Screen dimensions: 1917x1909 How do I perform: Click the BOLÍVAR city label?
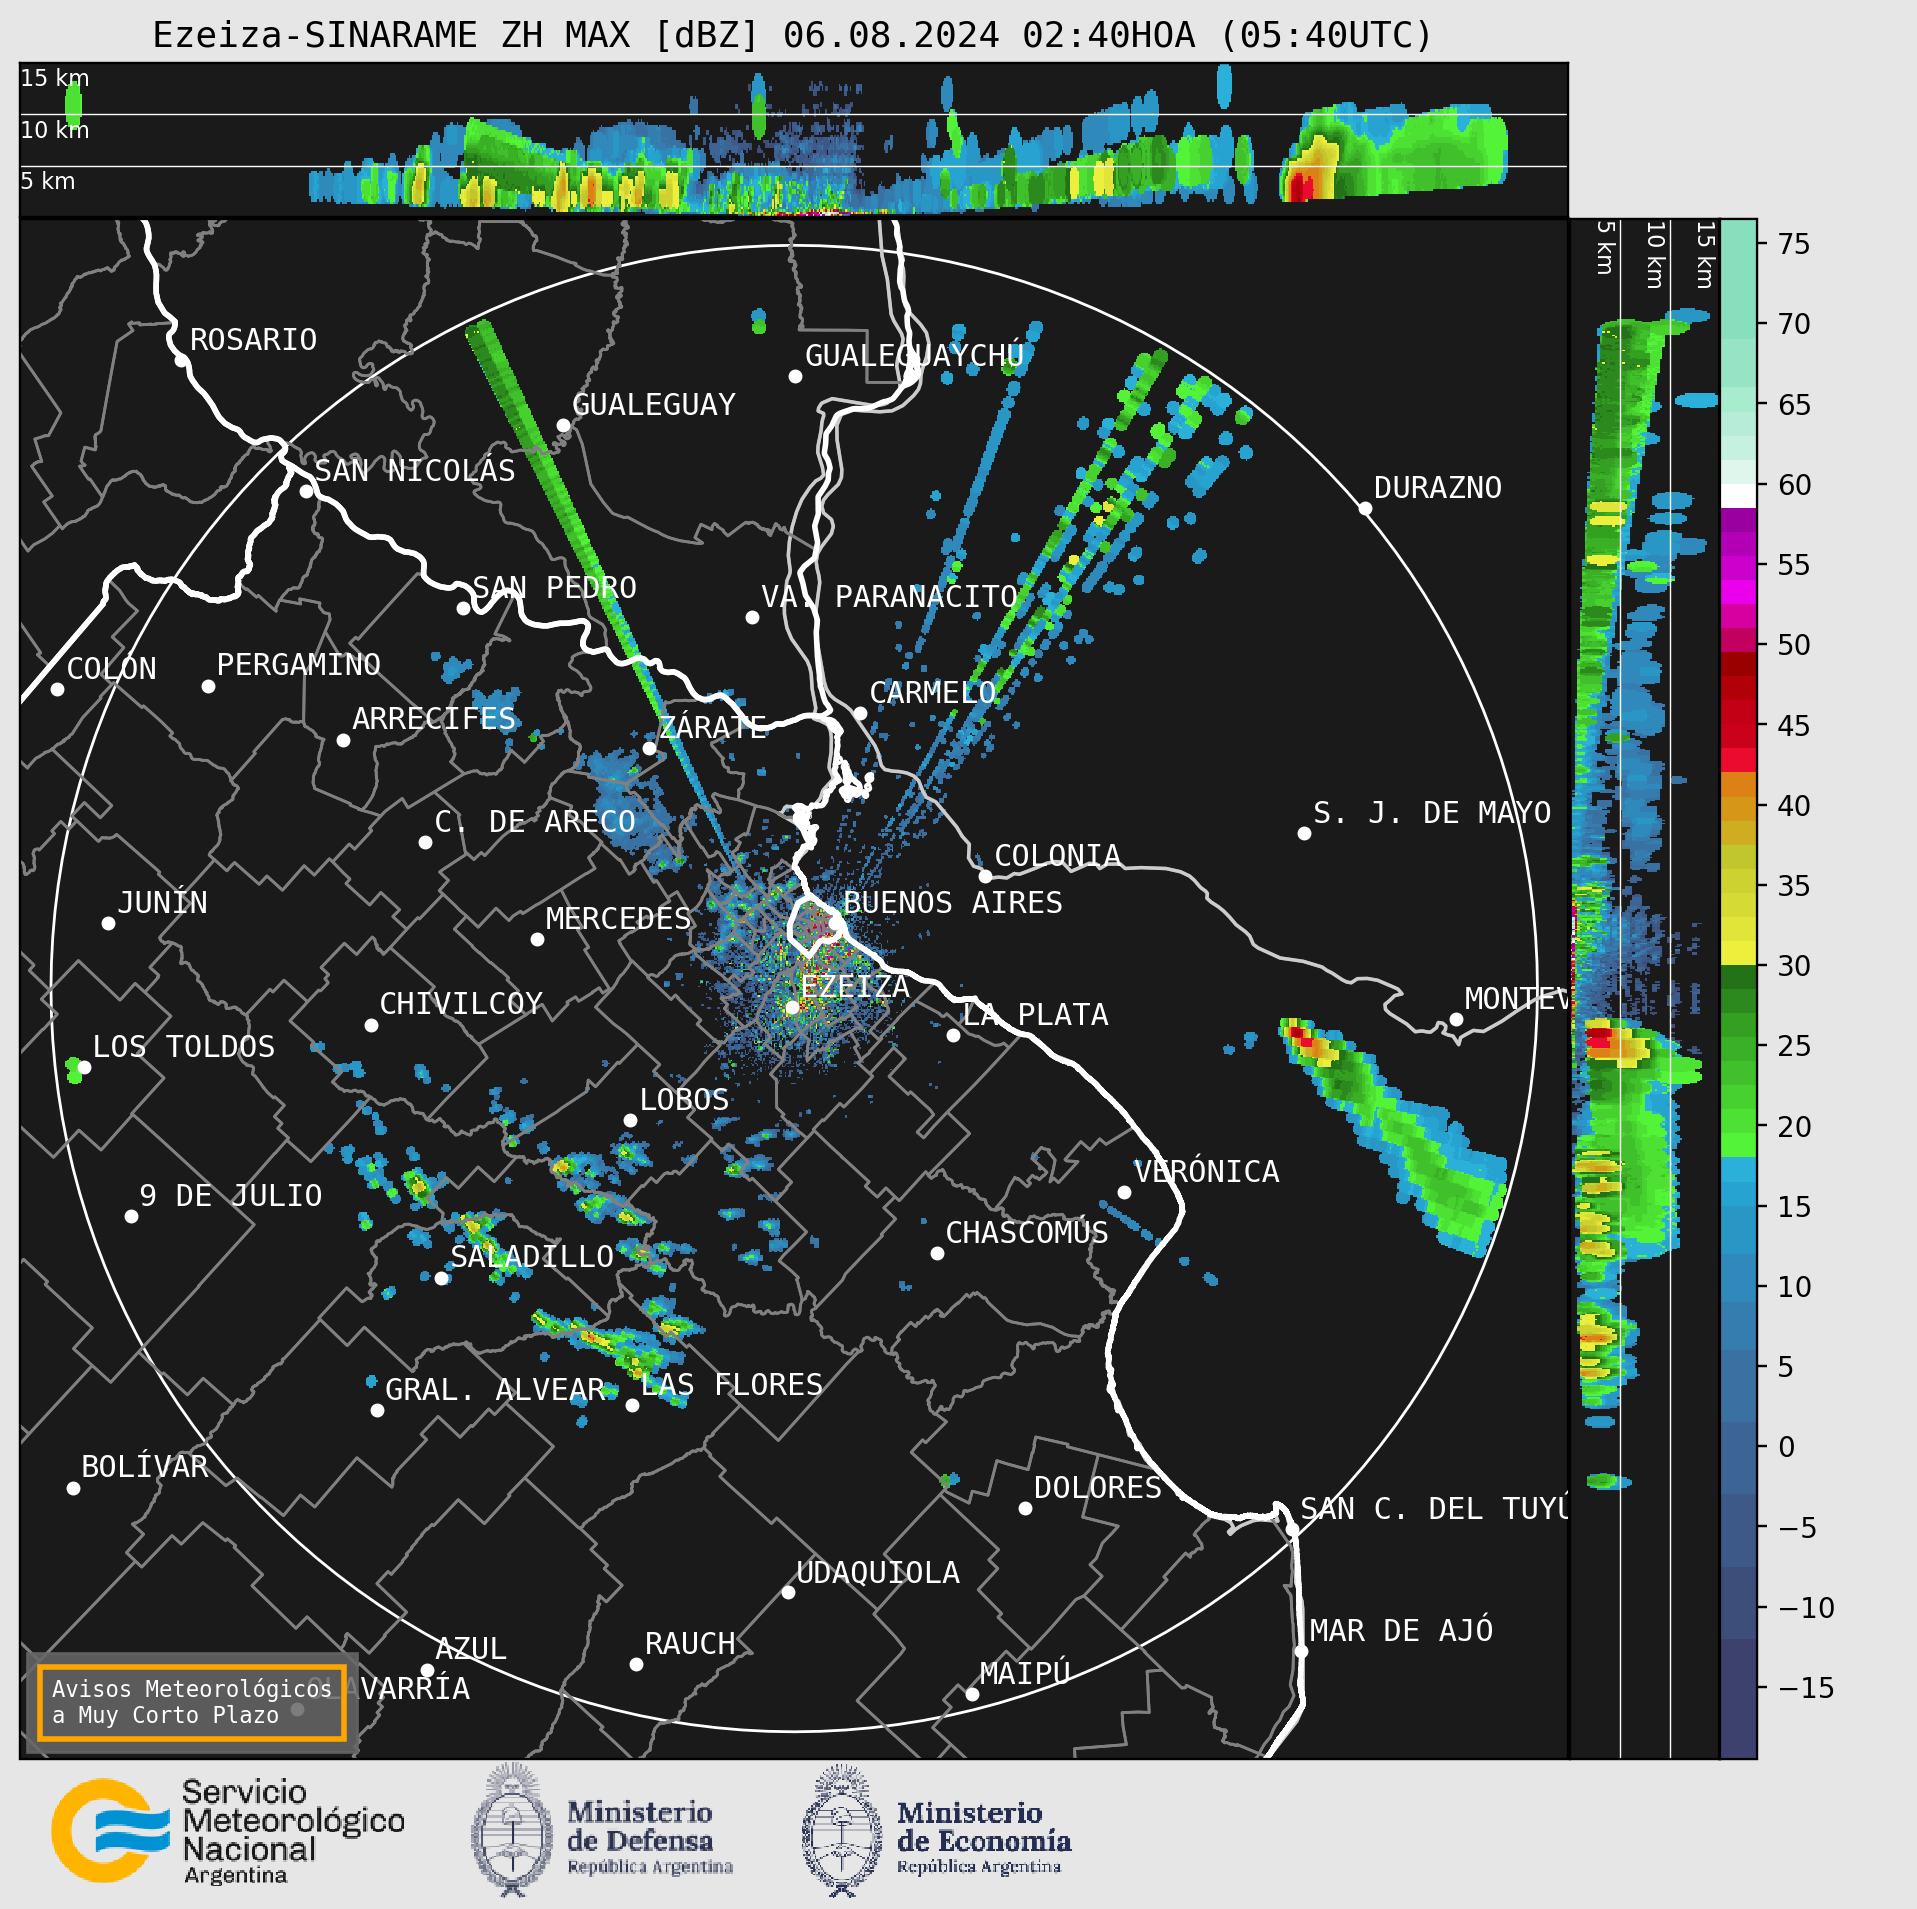(145, 1467)
